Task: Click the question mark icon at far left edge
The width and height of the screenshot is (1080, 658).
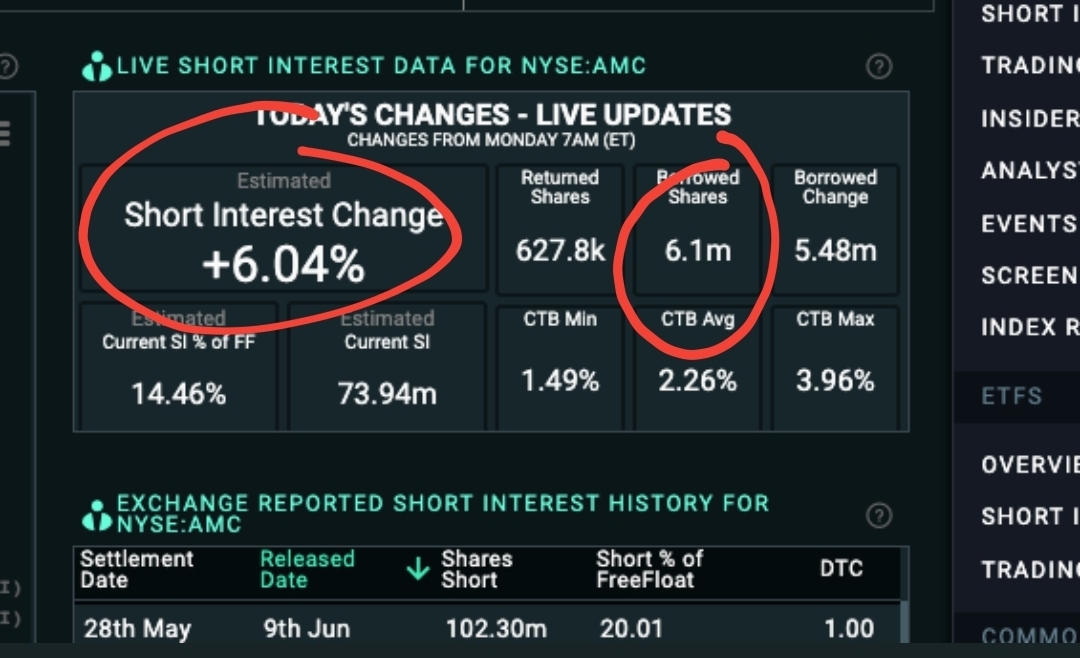Action: (7, 67)
